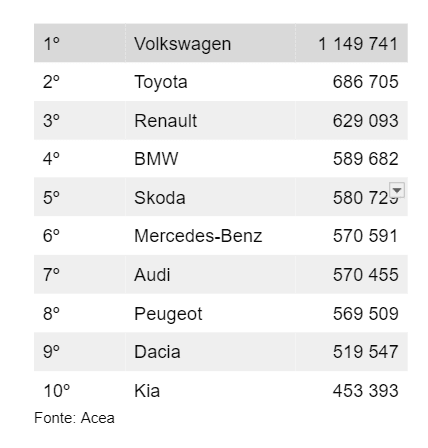Click the Peugeot brand cell

pyautogui.click(x=210, y=313)
